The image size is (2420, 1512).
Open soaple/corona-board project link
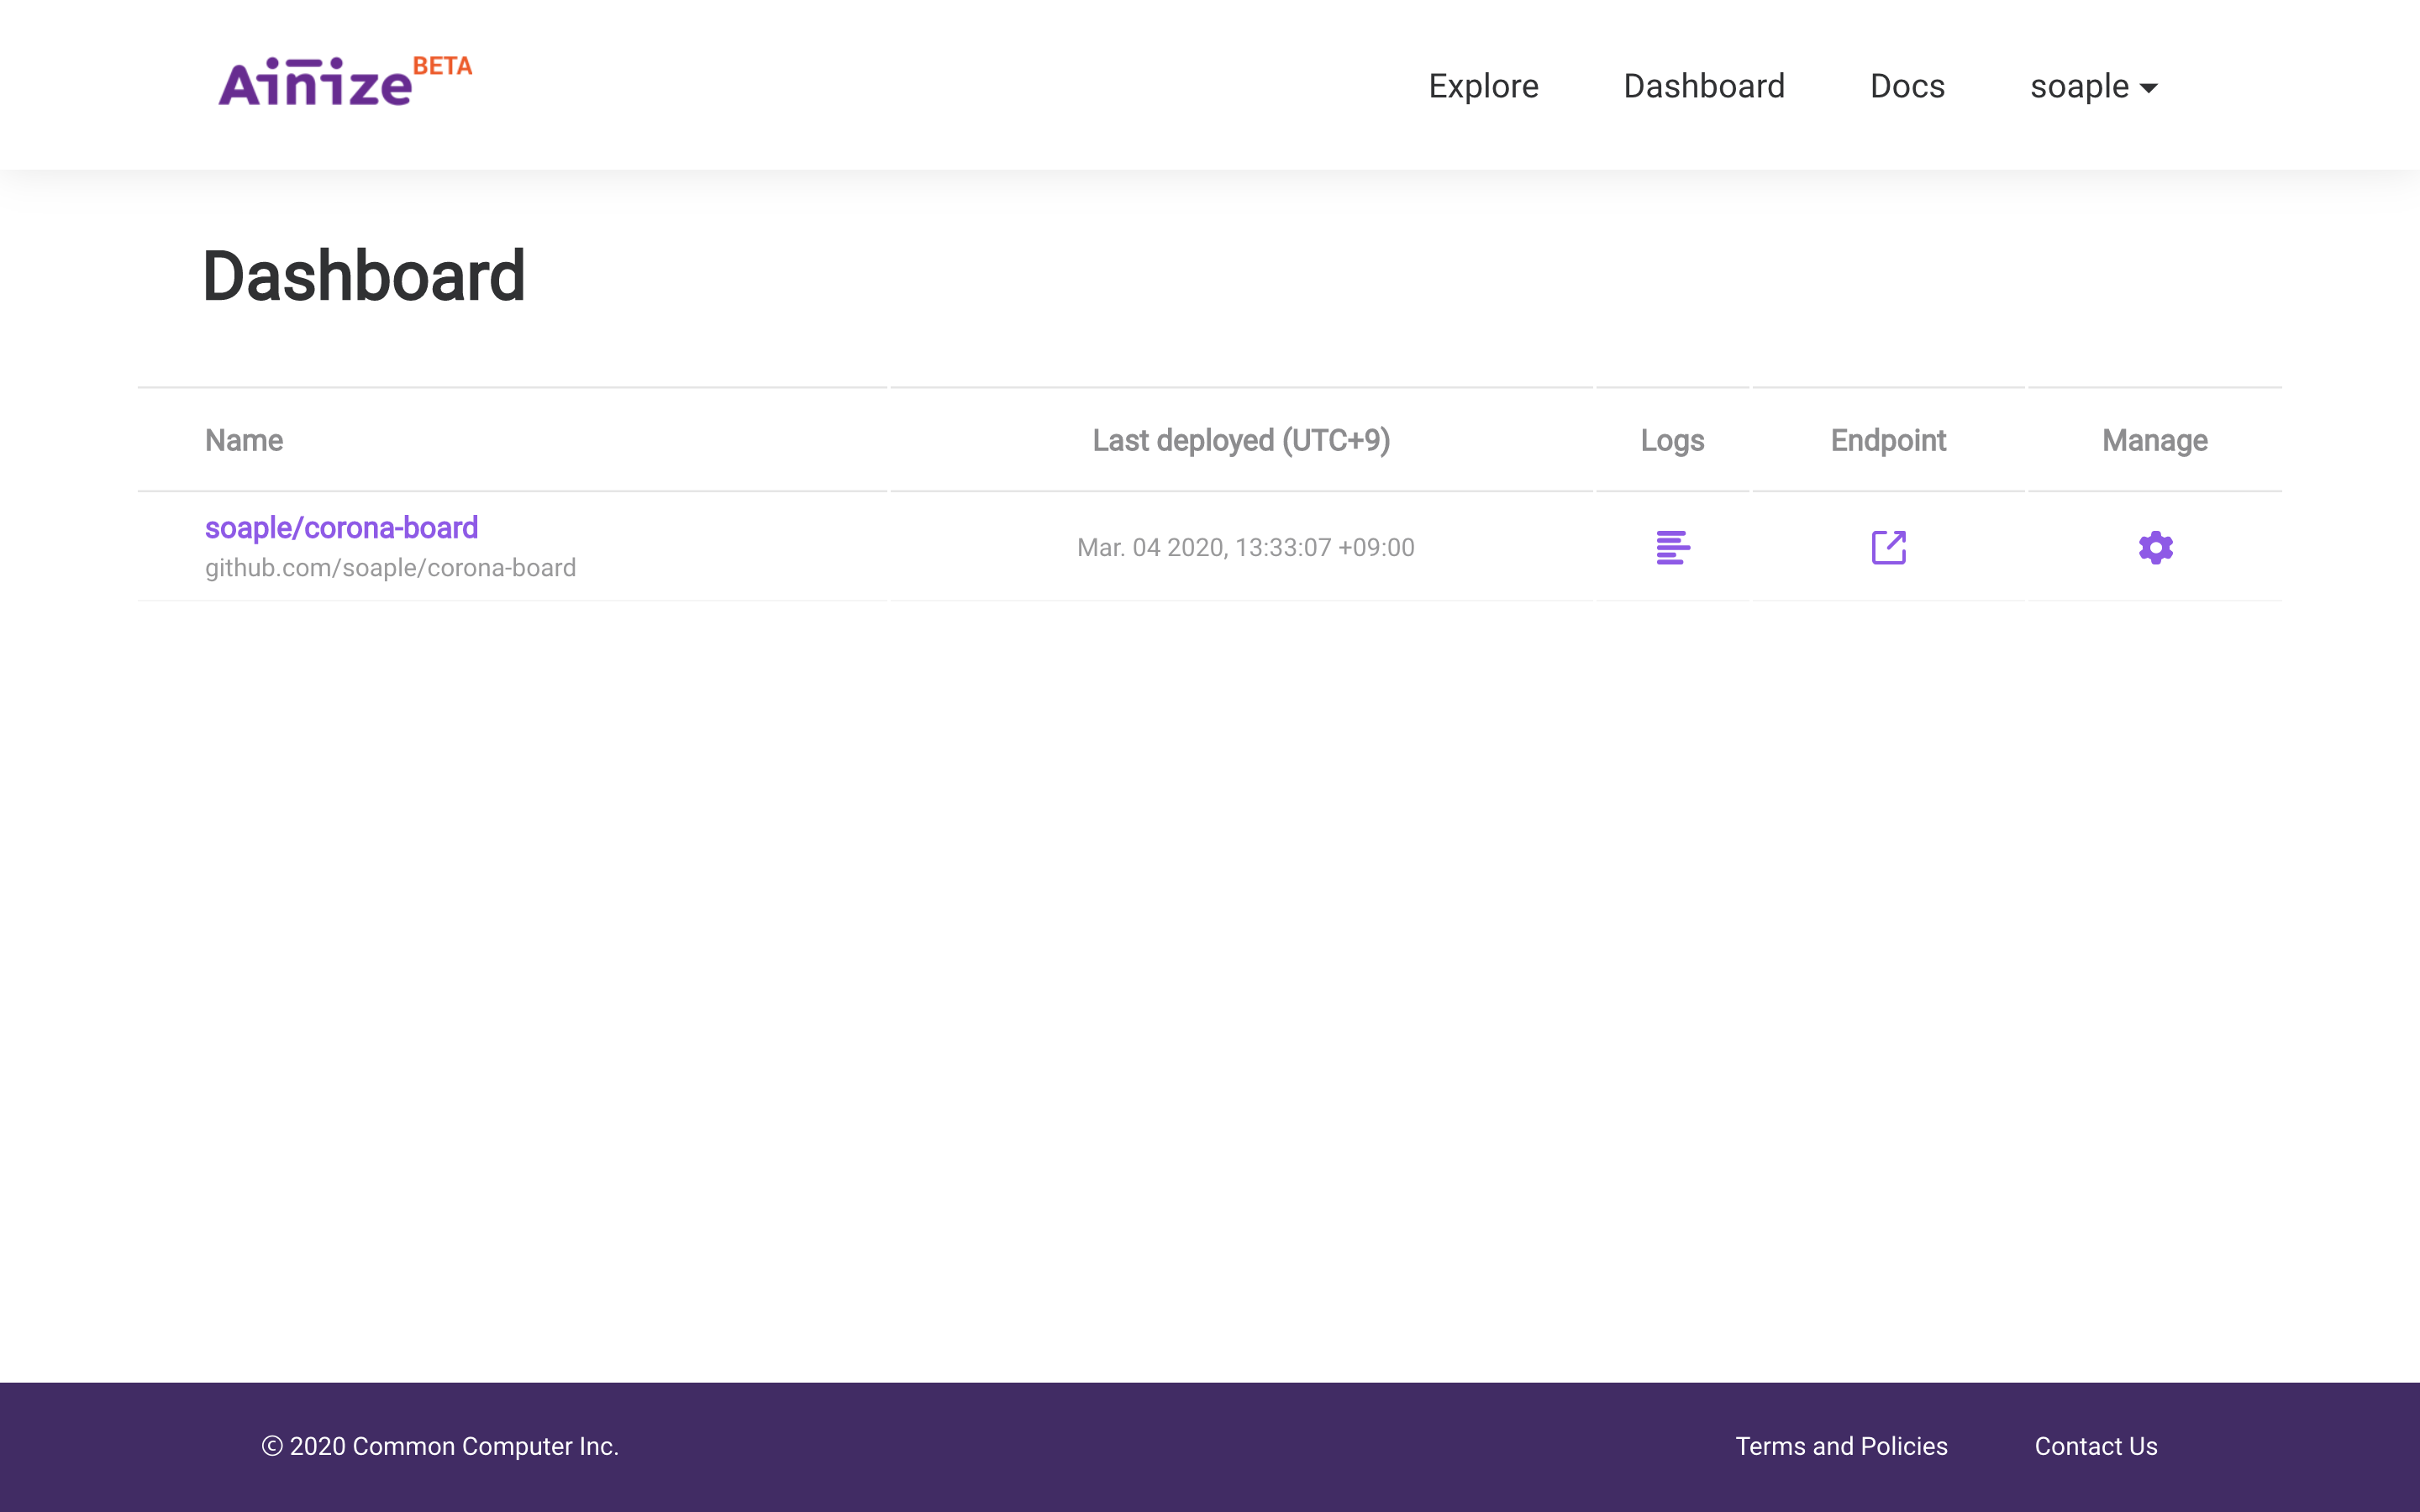(341, 528)
